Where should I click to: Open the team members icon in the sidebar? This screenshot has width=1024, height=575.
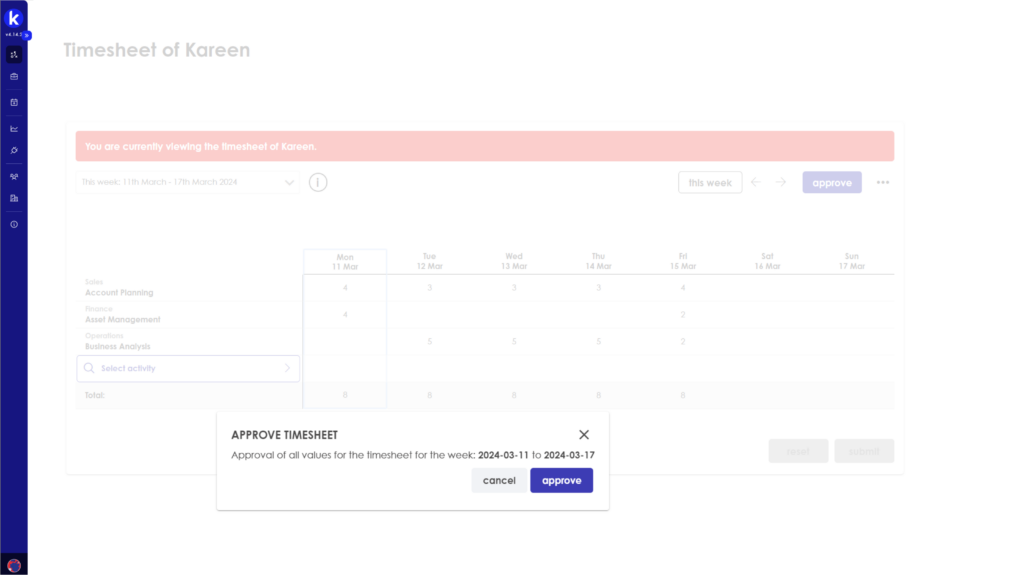point(14,176)
